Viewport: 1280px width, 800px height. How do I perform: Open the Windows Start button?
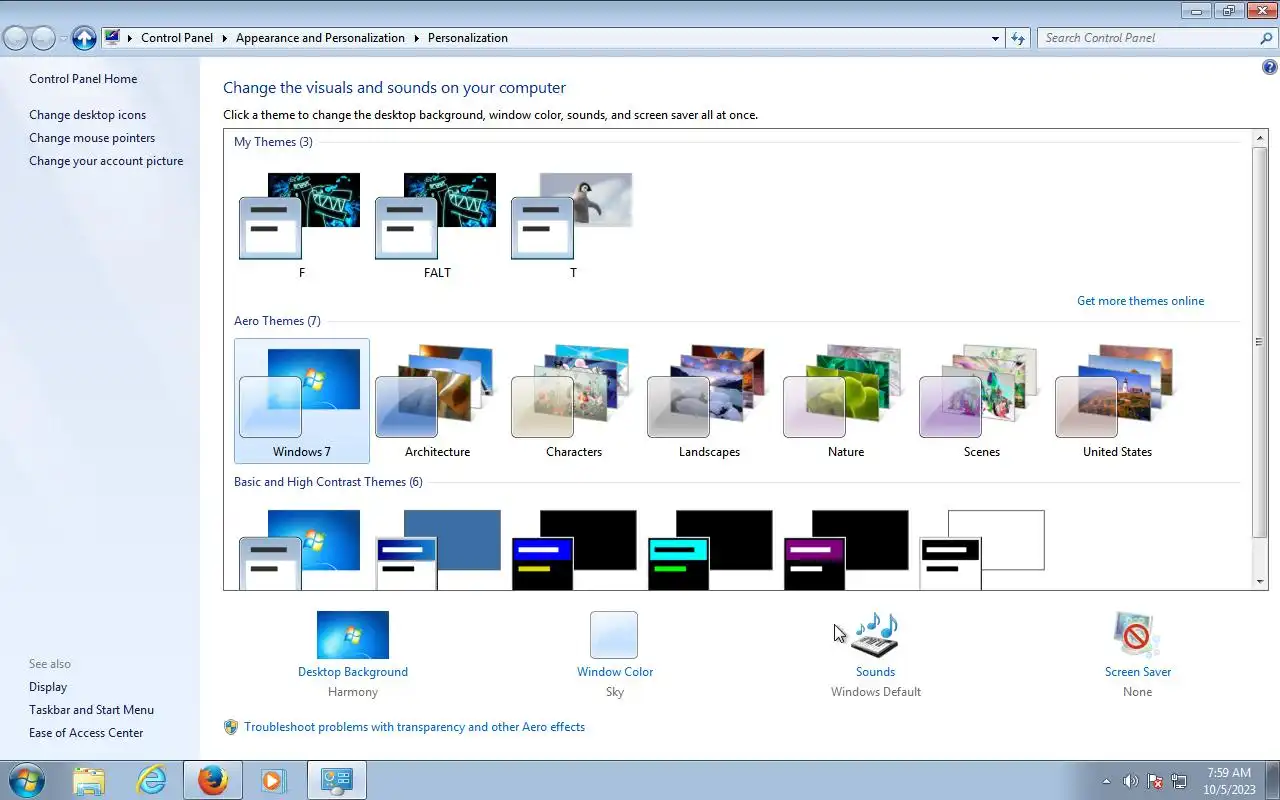pos(26,780)
